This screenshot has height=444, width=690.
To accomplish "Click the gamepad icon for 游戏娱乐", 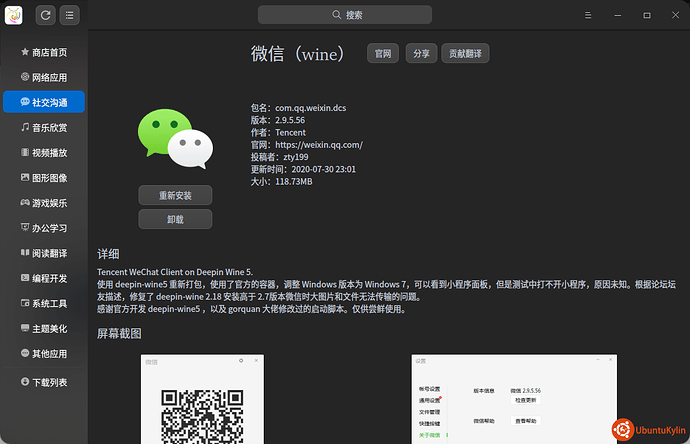I will (x=25, y=202).
